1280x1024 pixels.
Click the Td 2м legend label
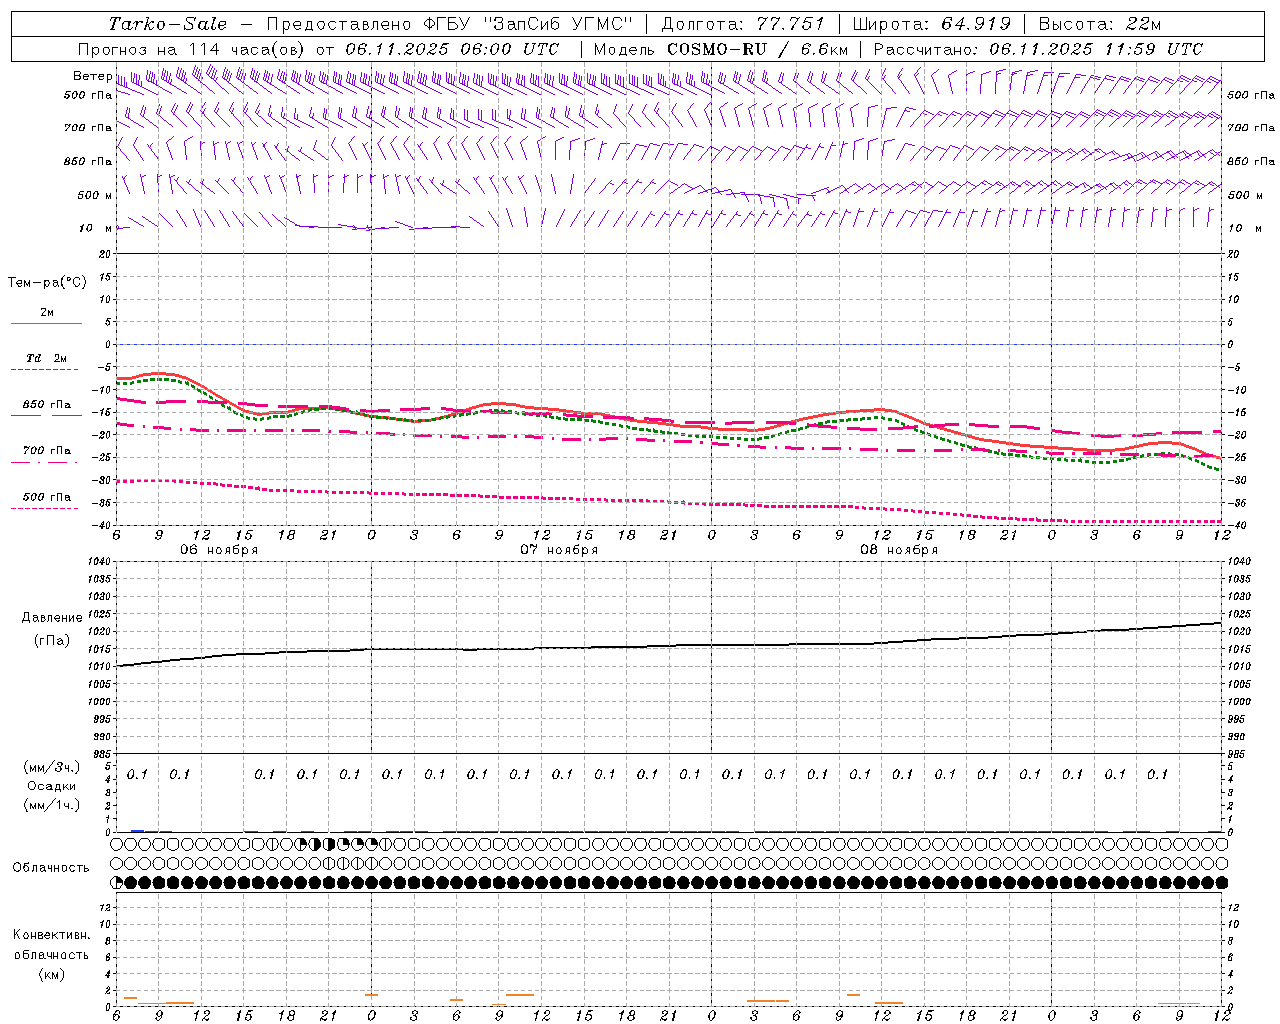click(46, 358)
